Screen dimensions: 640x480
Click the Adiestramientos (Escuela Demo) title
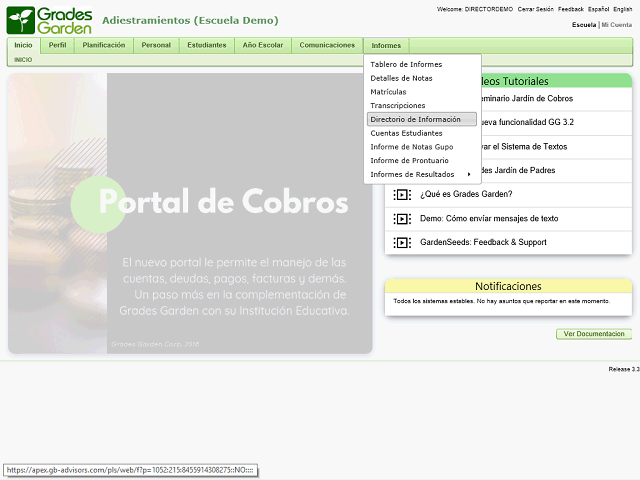[190, 20]
